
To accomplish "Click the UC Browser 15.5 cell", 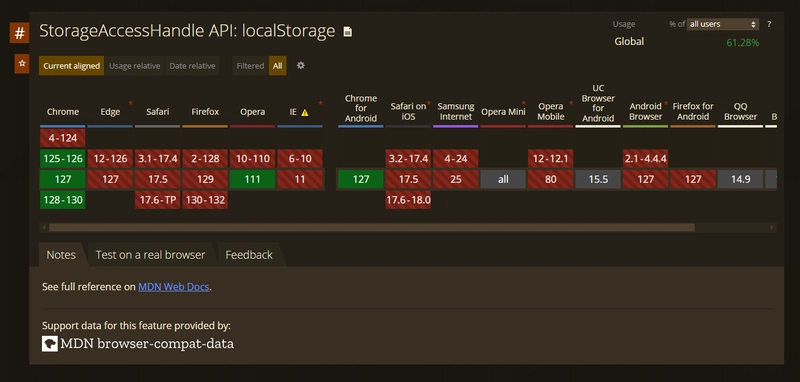I will [598, 180].
